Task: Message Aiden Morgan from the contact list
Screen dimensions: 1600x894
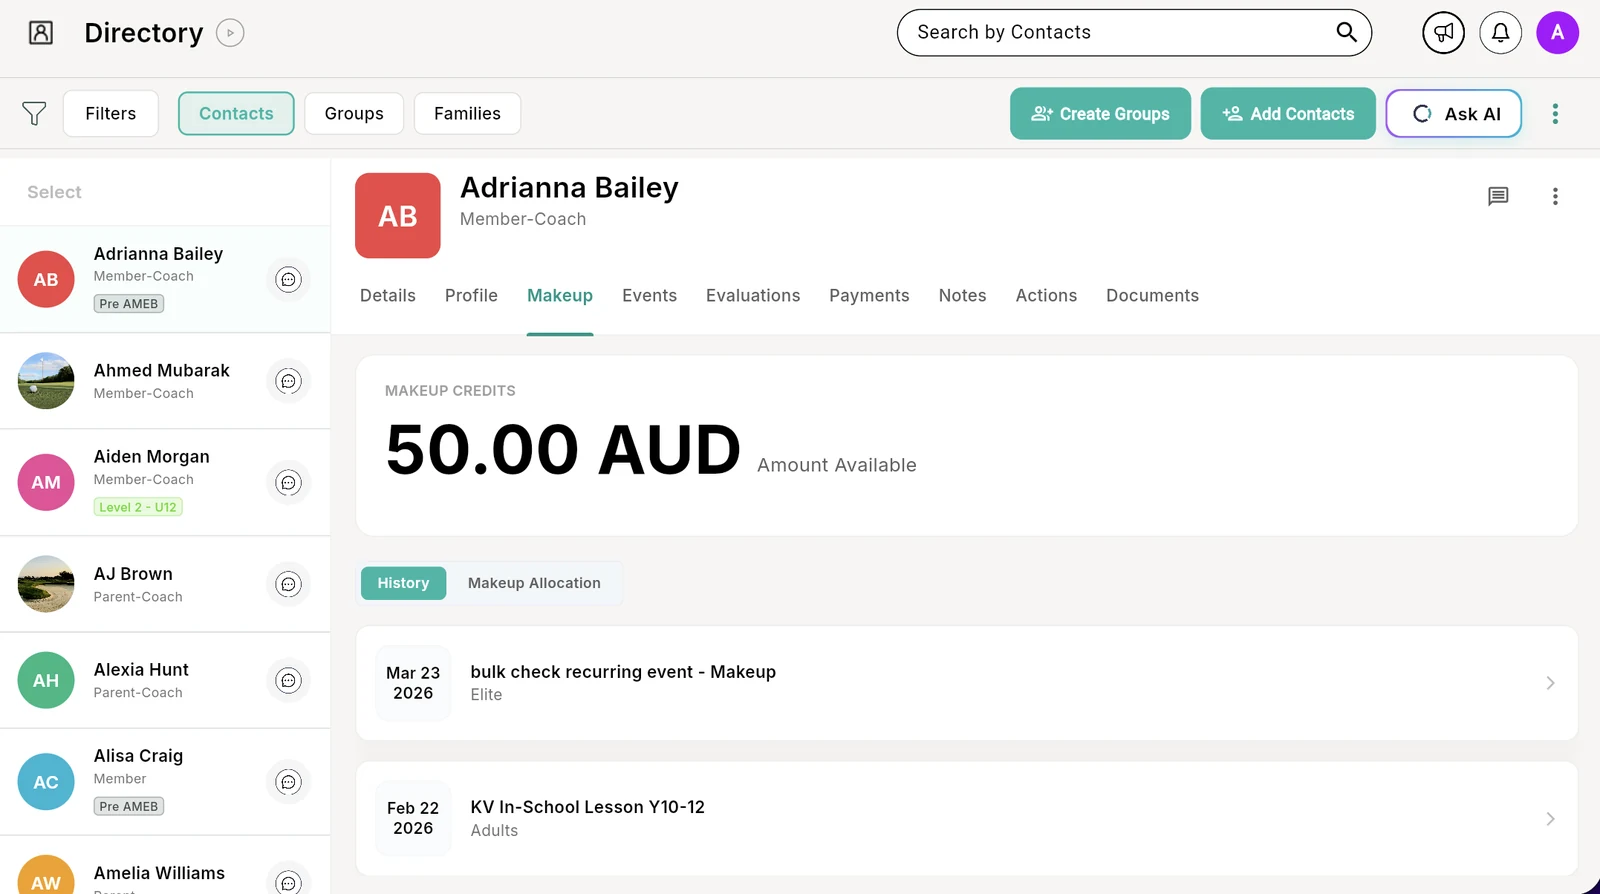Action: click(x=288, y=483)
